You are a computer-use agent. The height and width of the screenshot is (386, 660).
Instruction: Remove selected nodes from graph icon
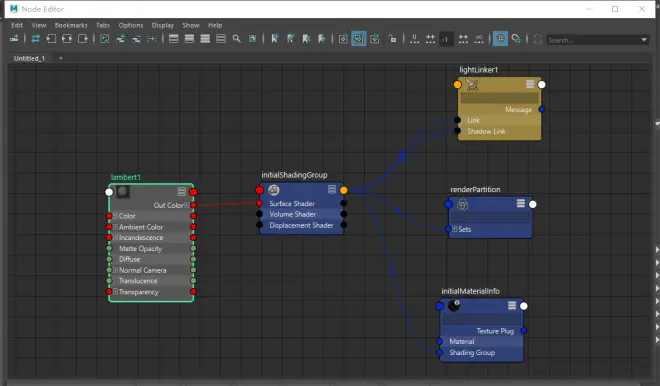136,39
